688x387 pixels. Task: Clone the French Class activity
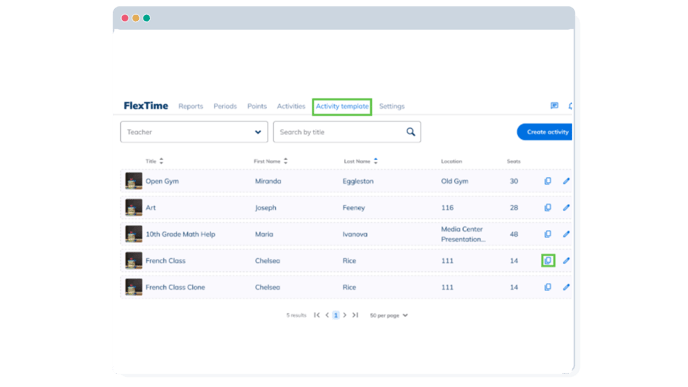click(x=548, y=261)
